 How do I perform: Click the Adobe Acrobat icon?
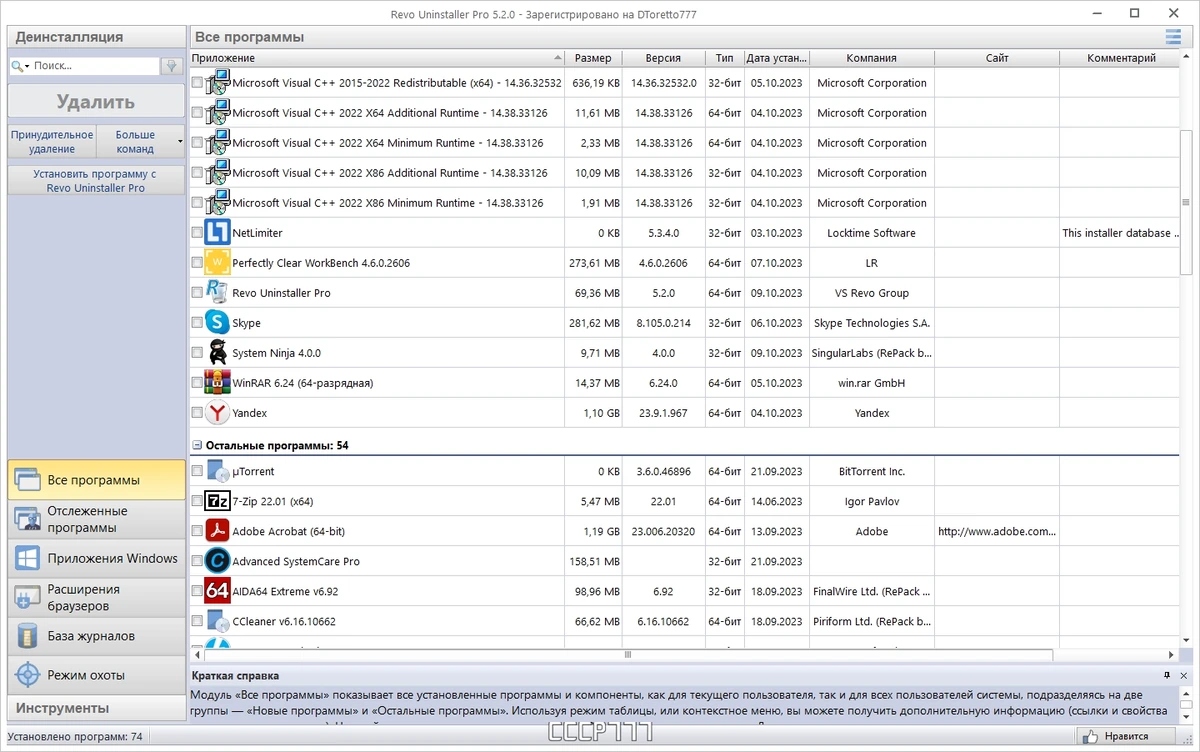pos(217,531)
